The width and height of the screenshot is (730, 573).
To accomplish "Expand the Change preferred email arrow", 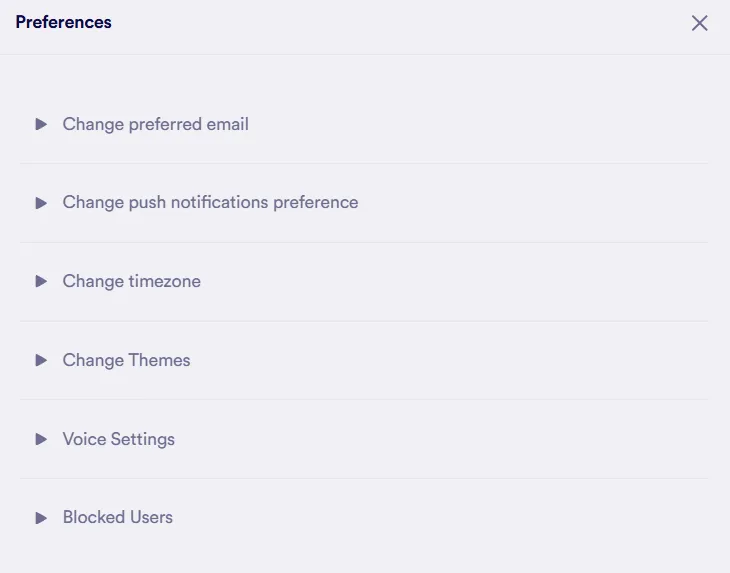I will (x=41, y=124).
